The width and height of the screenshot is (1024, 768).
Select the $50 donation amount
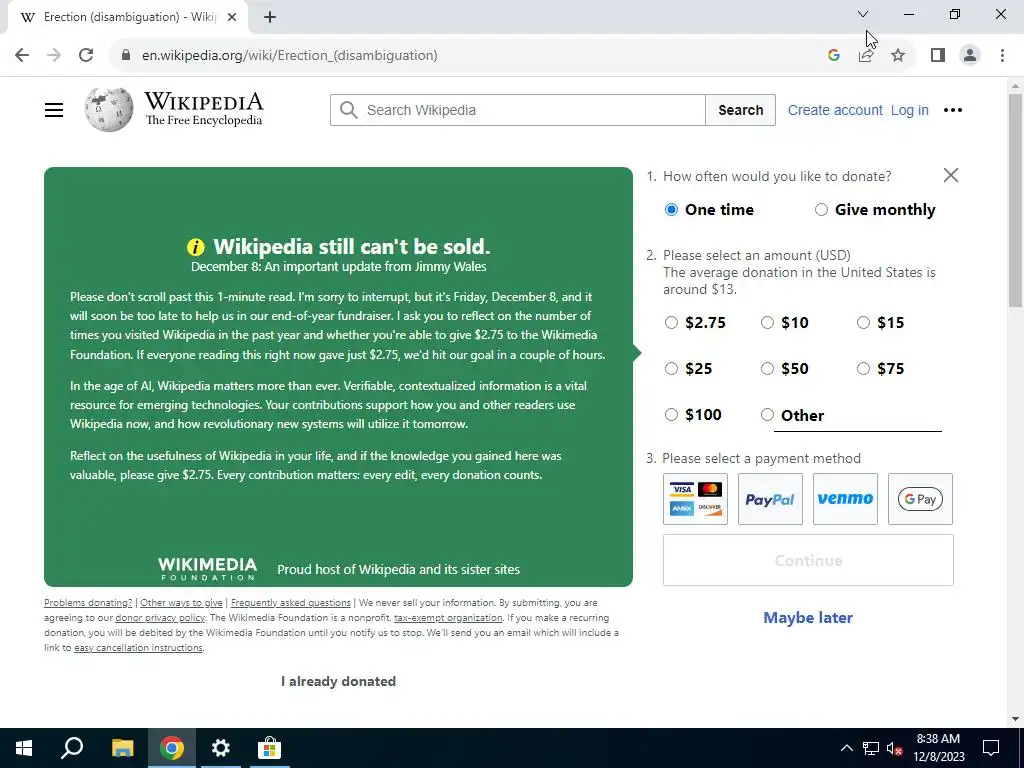[x=767, y=368]
